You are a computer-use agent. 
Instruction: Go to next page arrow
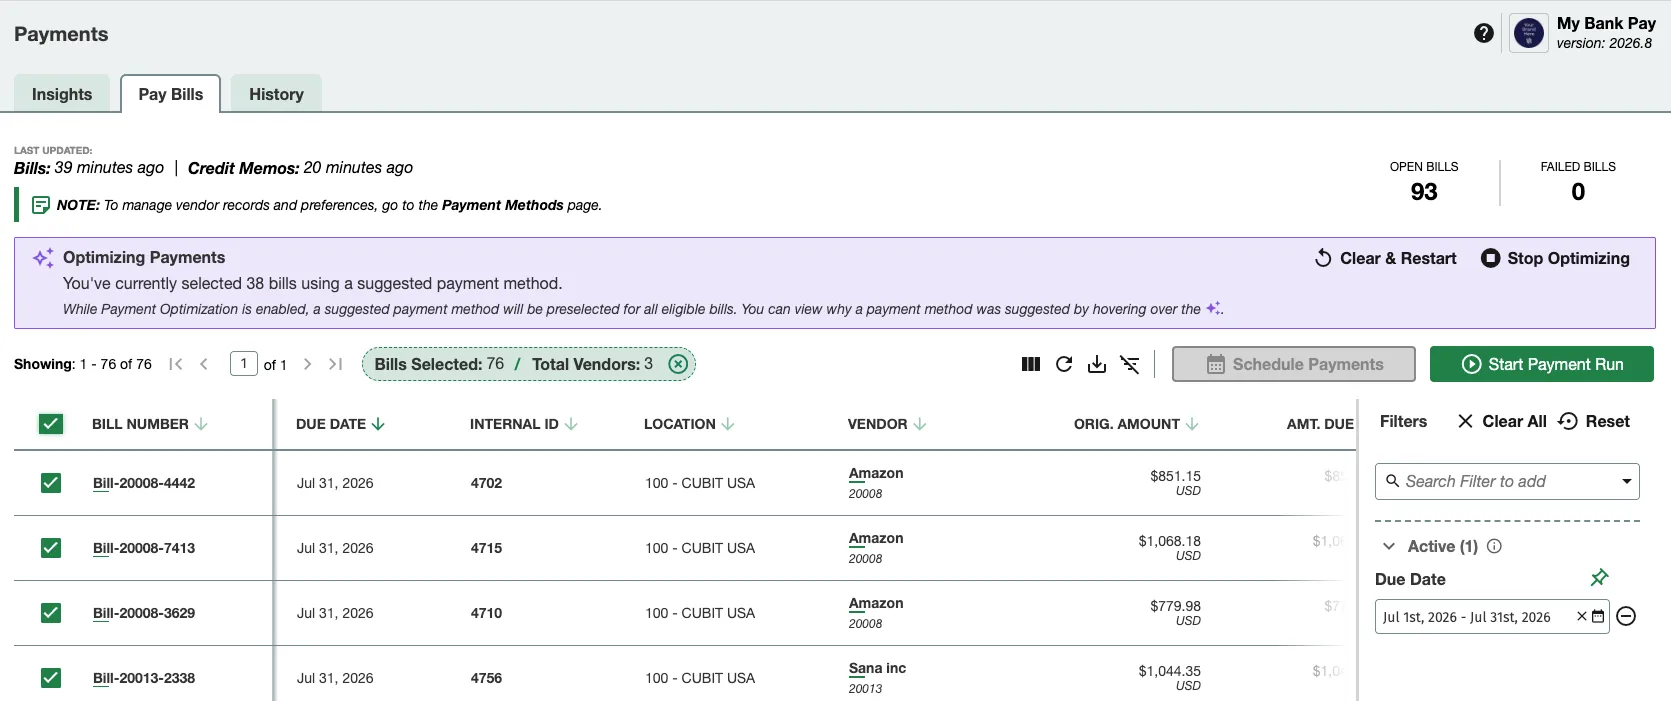[x=307, y=364]
